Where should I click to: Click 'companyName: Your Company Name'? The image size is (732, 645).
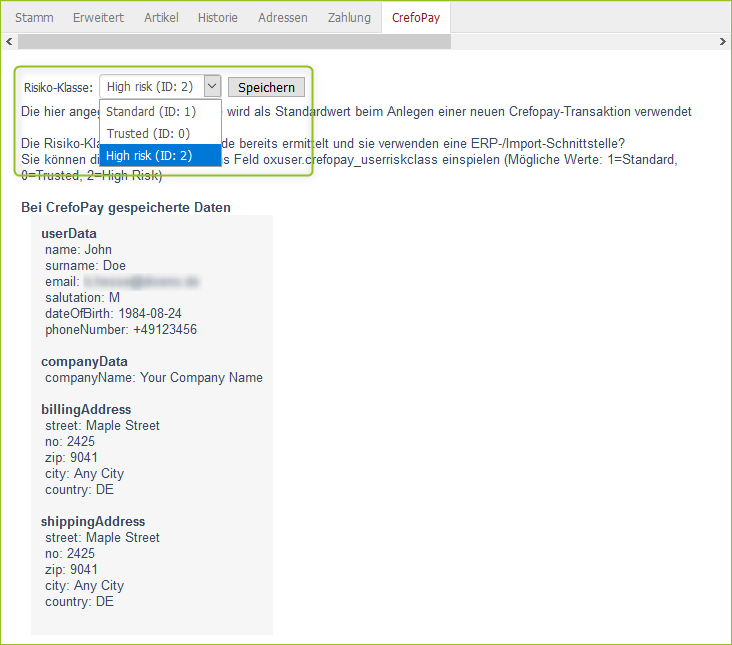[x=154, y=377]
